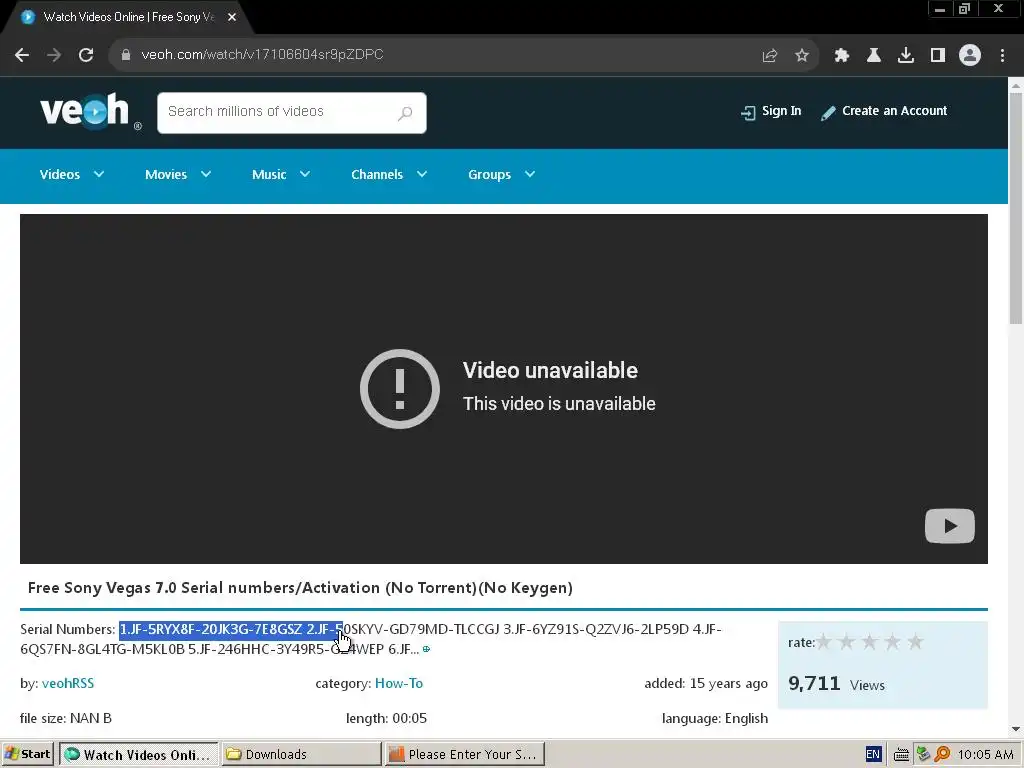The height and width of the screenshot is (768, 1024).
Task: Click the Video unavailable exclamation icon
Action: pyautogui.click(x=400, y=389)
